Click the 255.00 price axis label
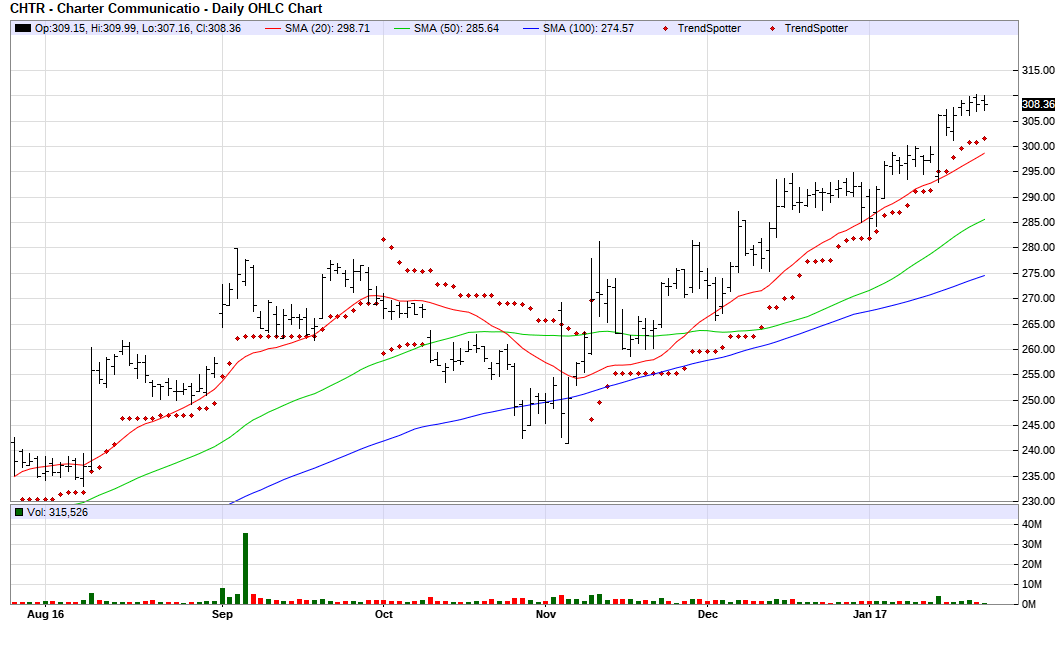 coord(1038,375)
